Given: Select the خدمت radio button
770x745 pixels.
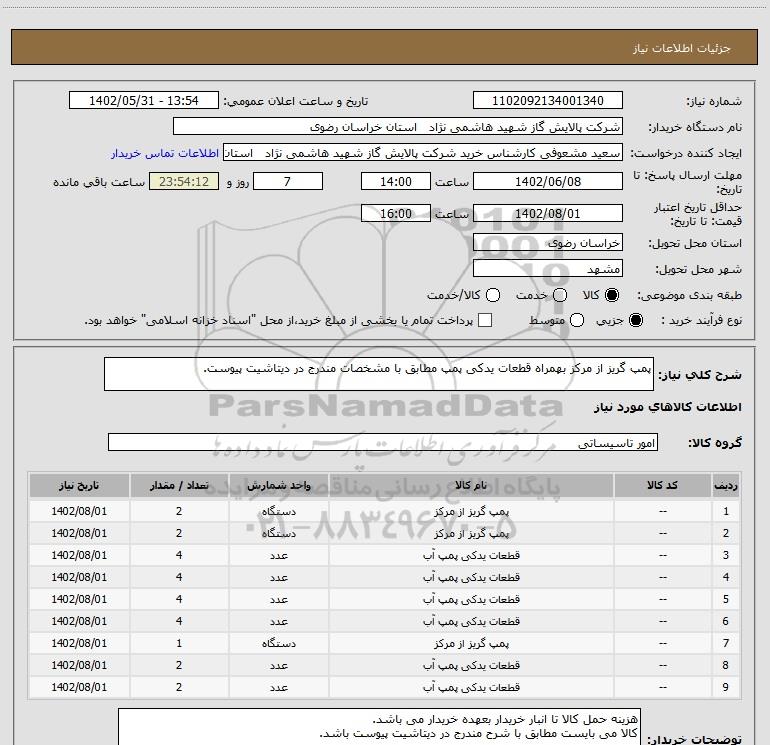Looking at the screenshot, I should point(559,296).
